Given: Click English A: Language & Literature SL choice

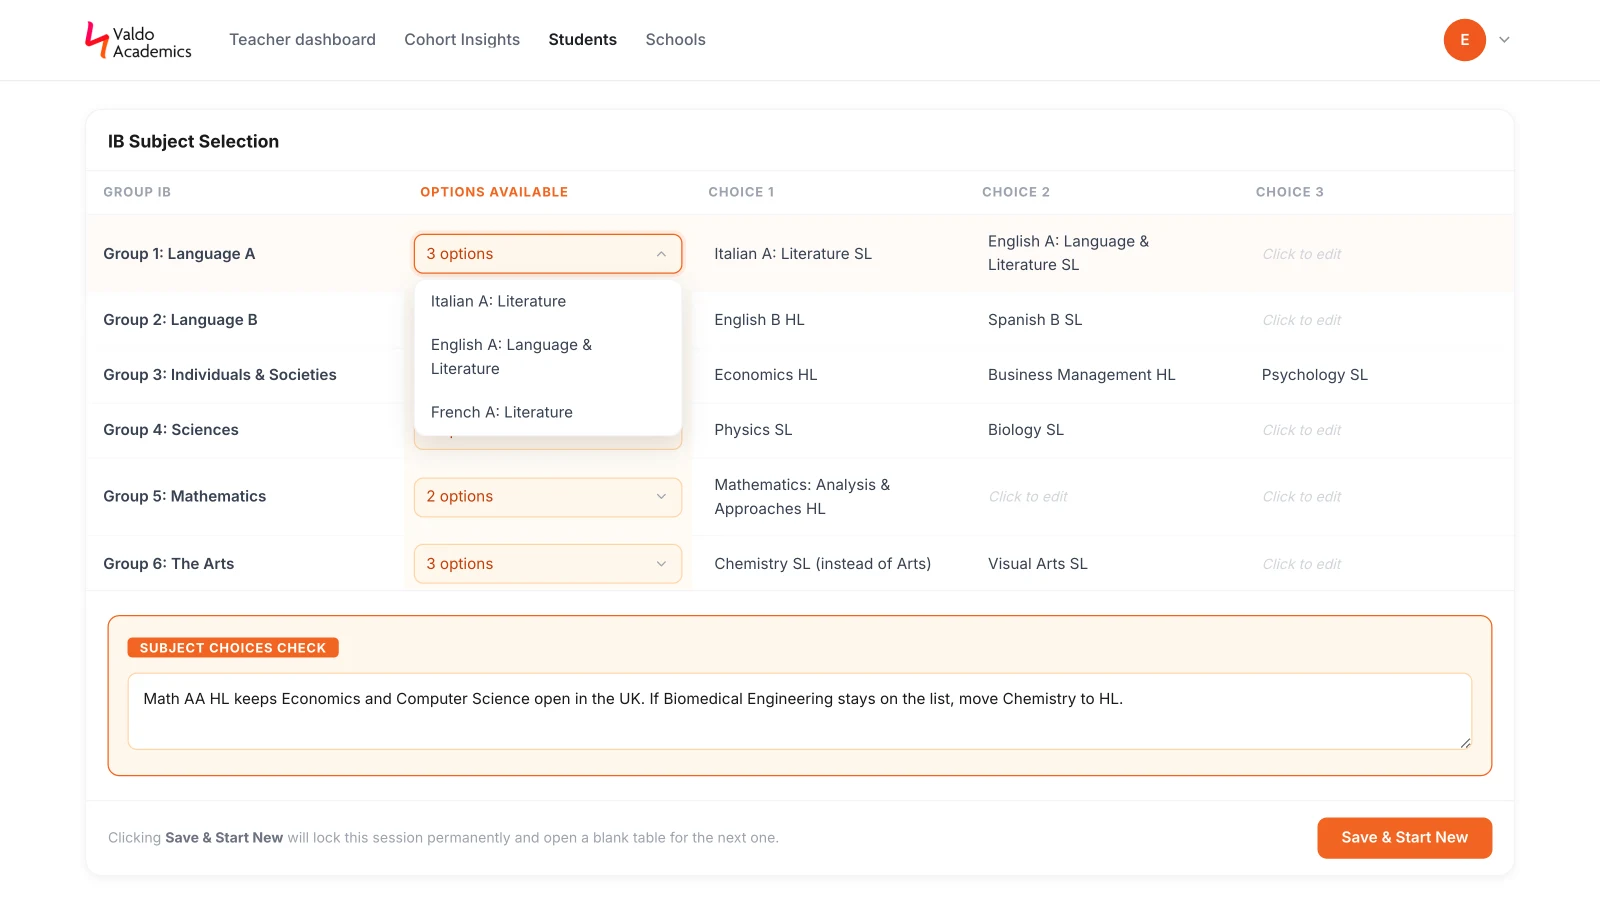Looking at the screenshot, I should (x=1068, y=253).
